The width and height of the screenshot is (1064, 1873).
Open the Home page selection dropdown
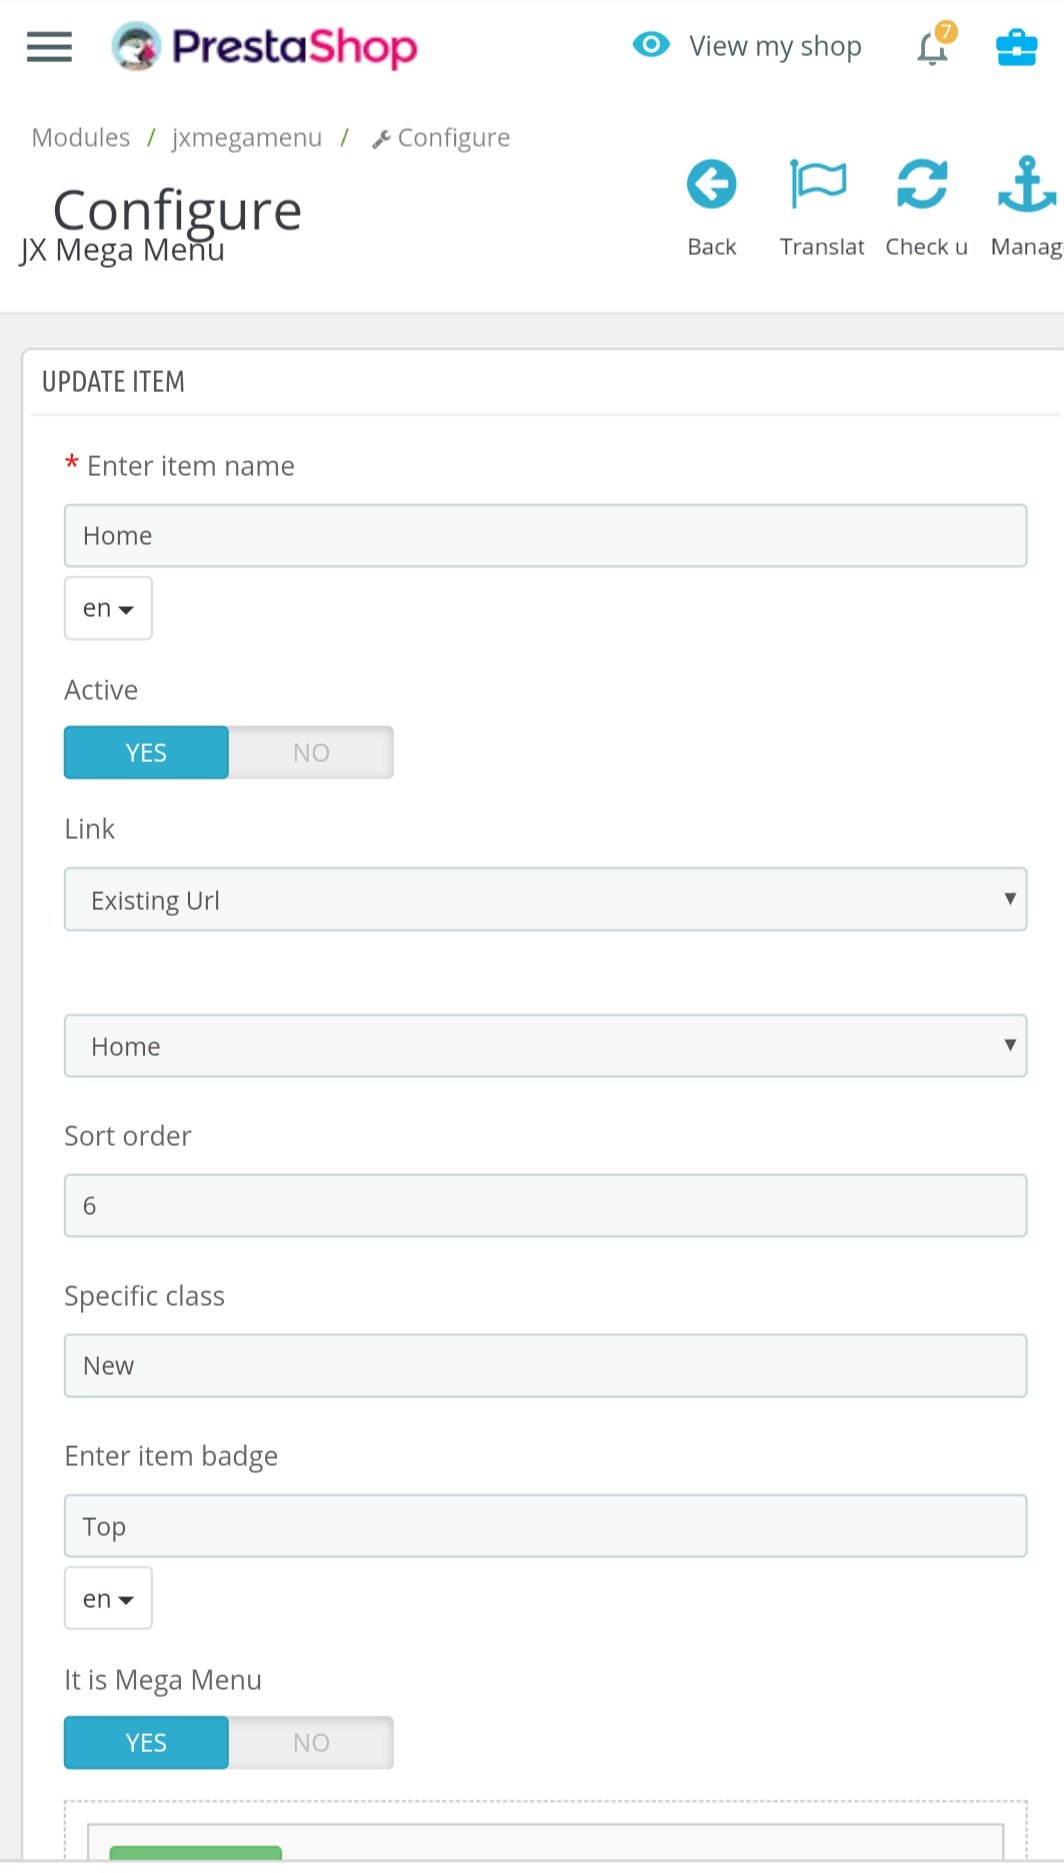point(545,1046)
